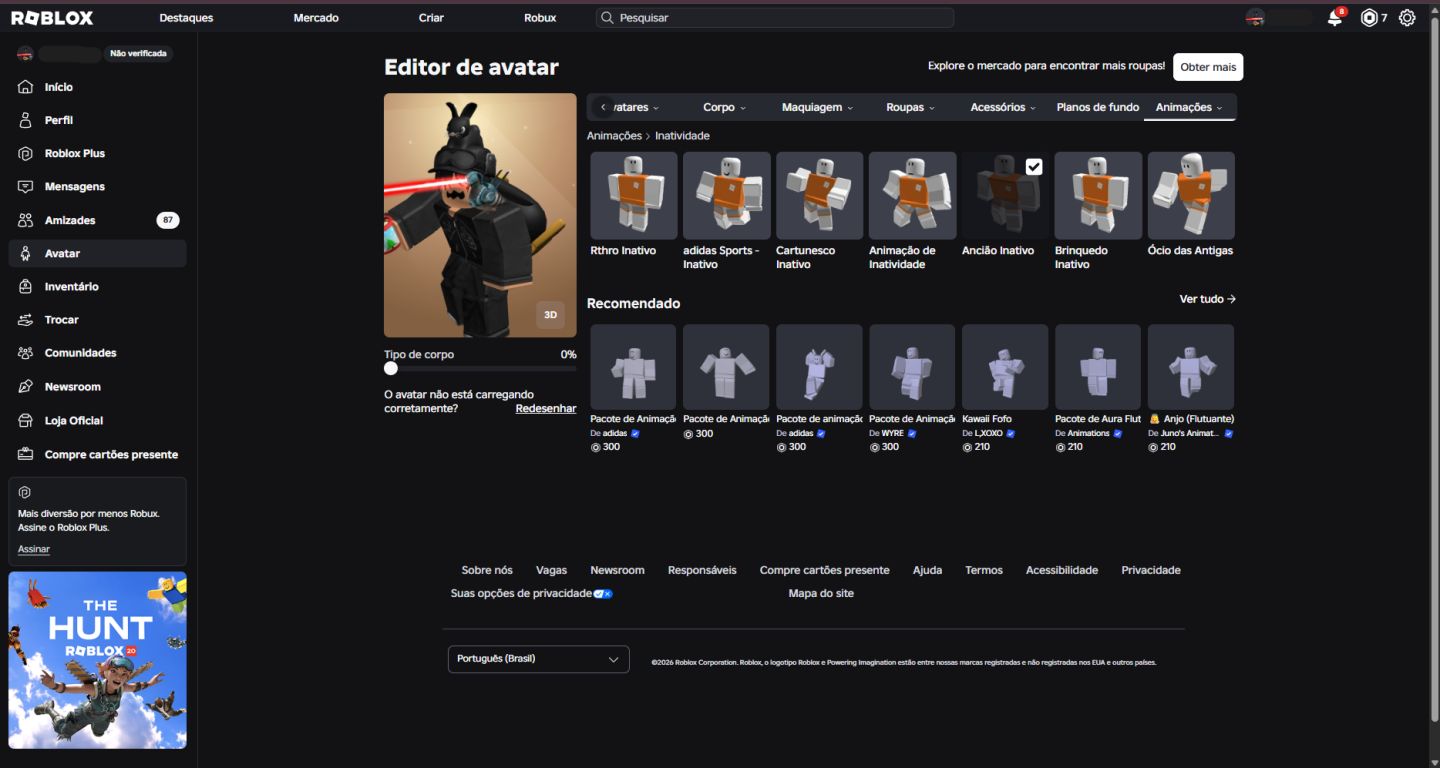
Task: Expand the Maquiagem dropdown tab
Action: pyautogui.click(x=817, y=107)
